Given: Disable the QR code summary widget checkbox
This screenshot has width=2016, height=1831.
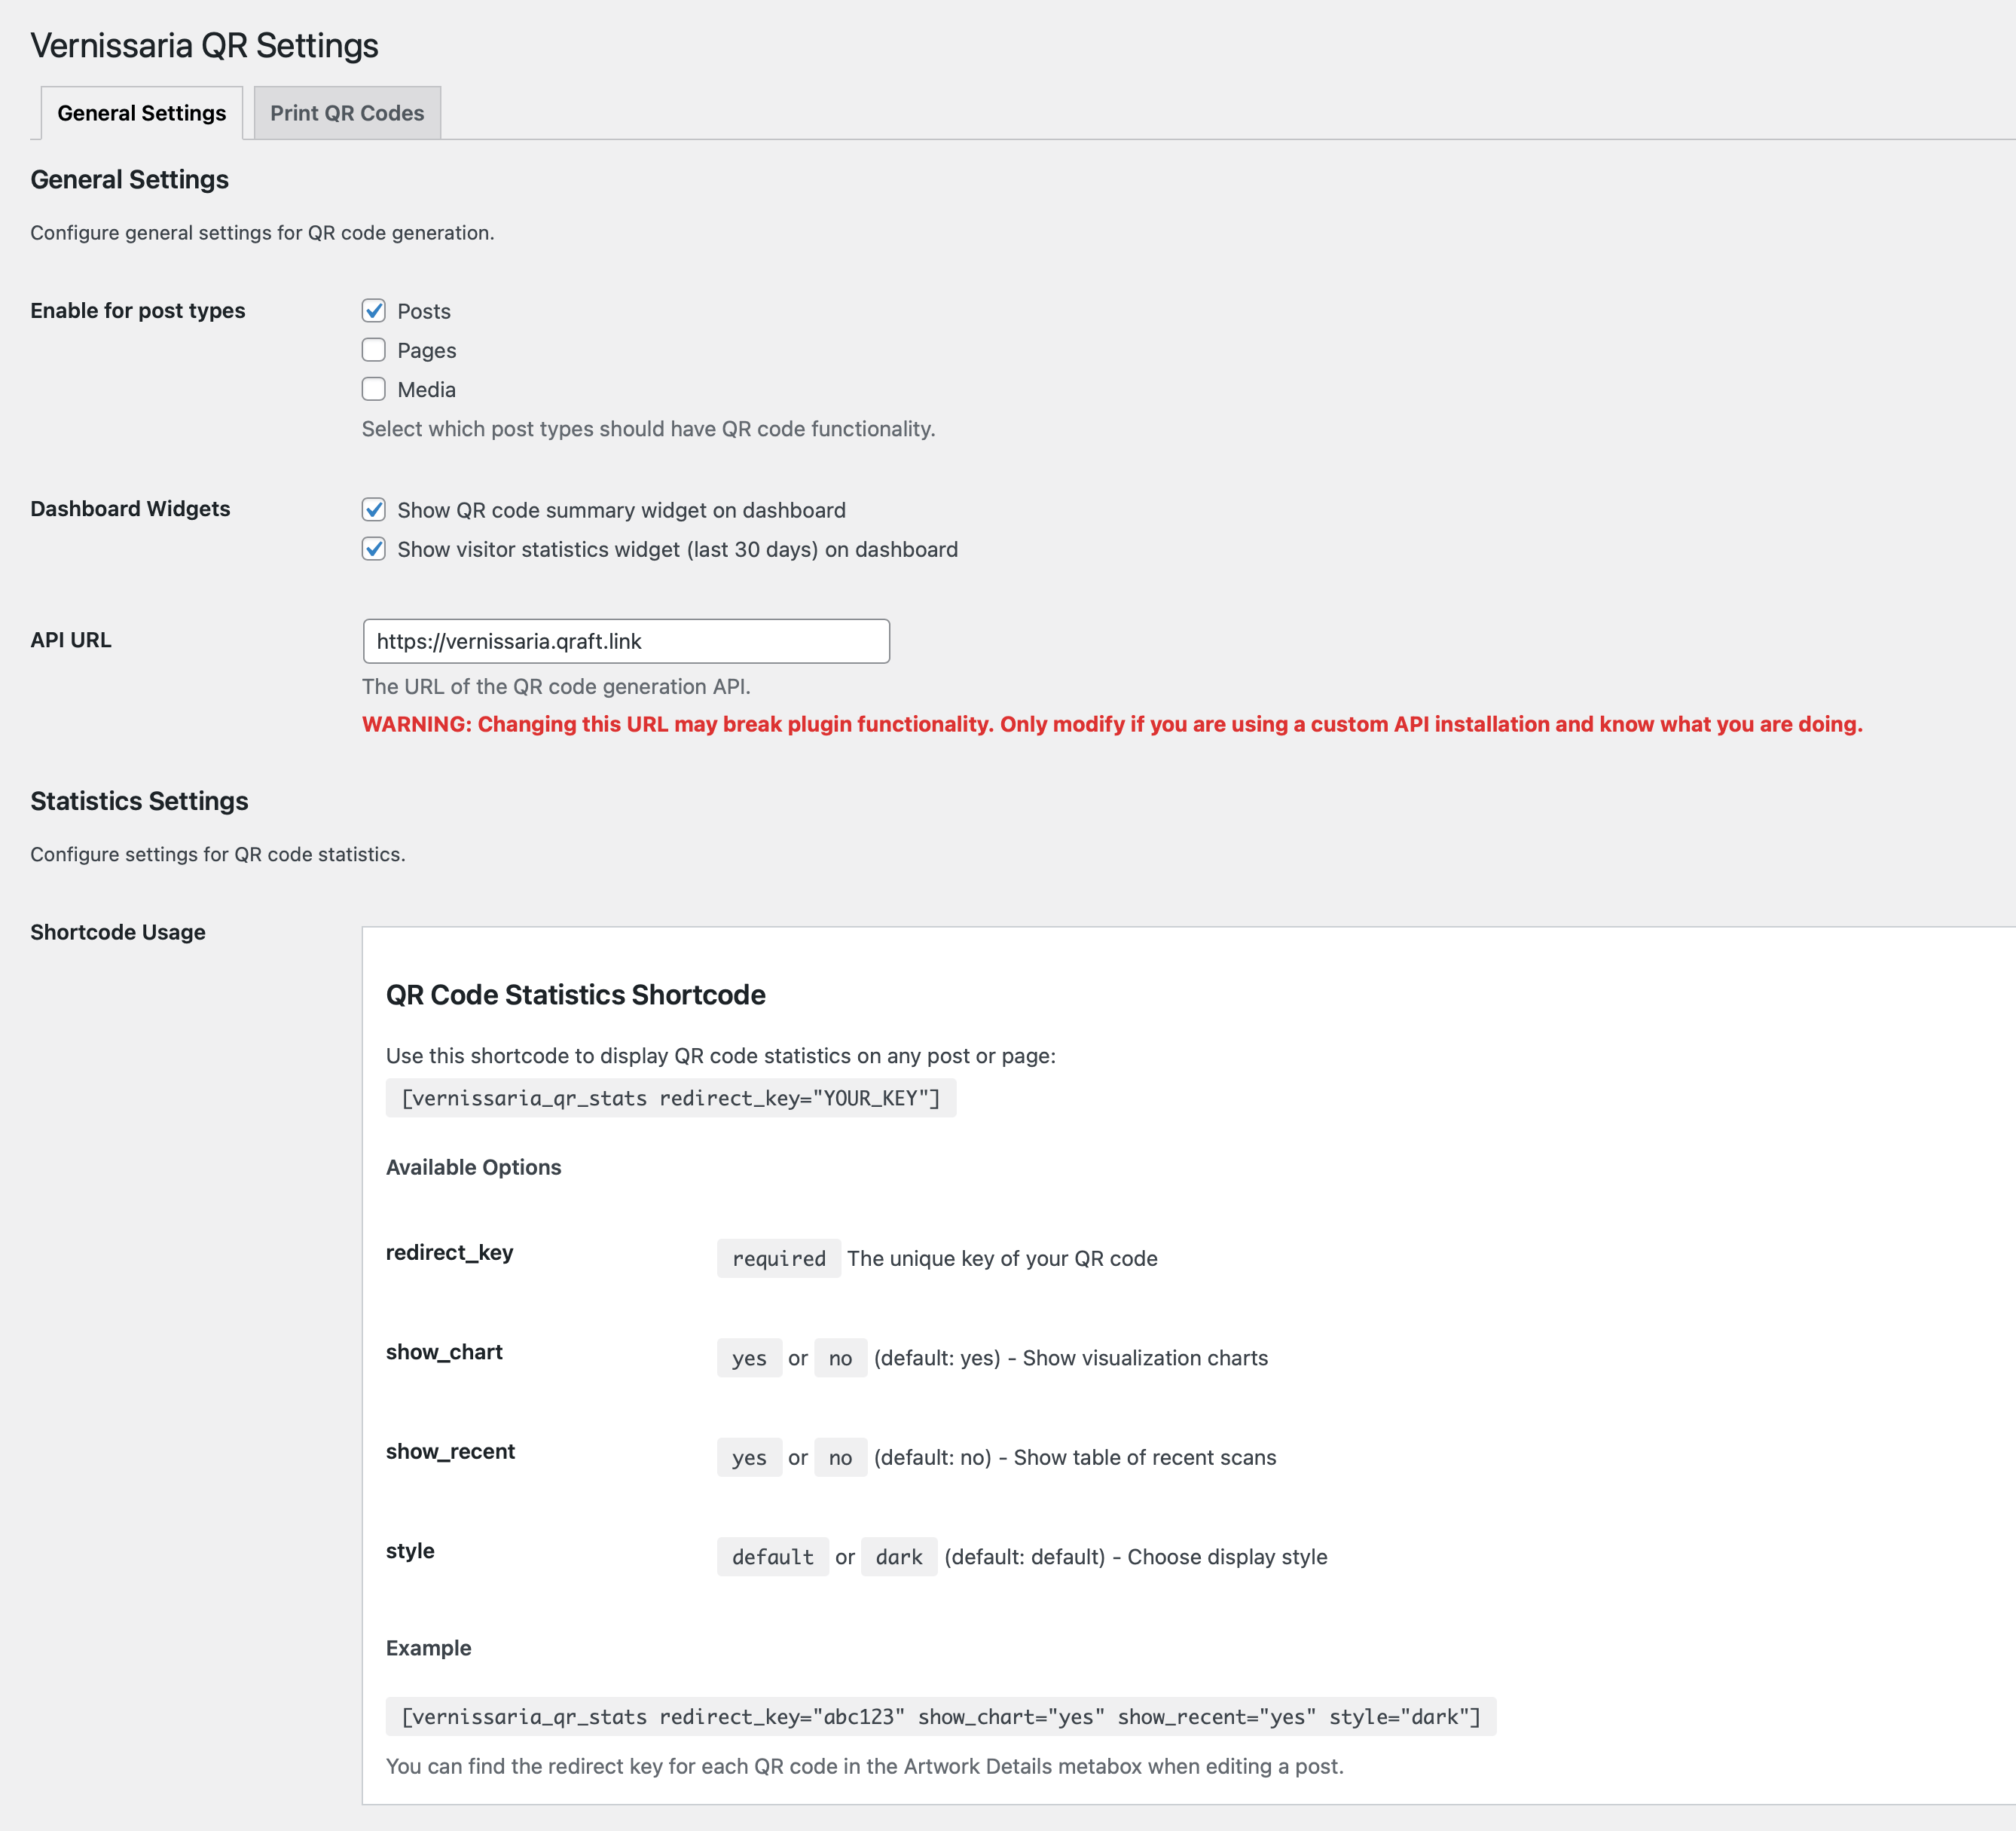Looking at the screenshot, I should tap(374, 510).
